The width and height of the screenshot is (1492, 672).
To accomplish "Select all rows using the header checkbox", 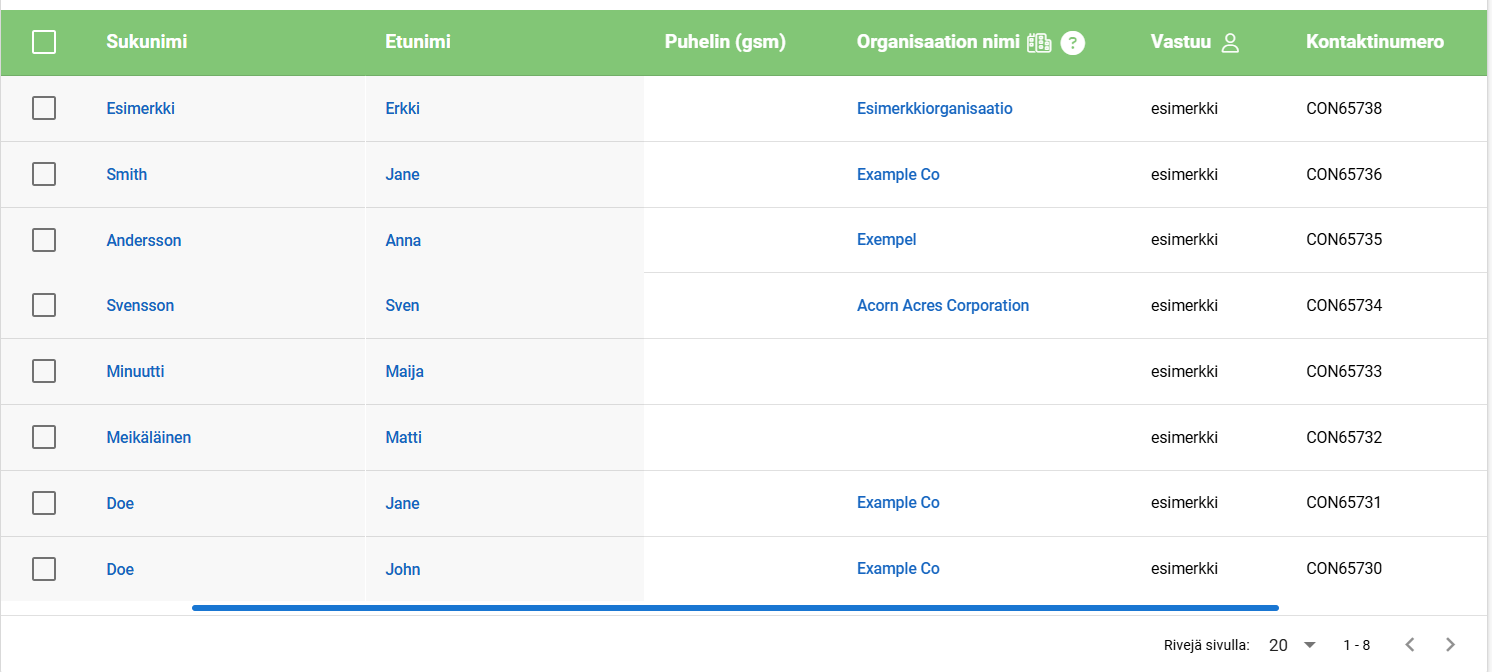I will coord(44,42).
